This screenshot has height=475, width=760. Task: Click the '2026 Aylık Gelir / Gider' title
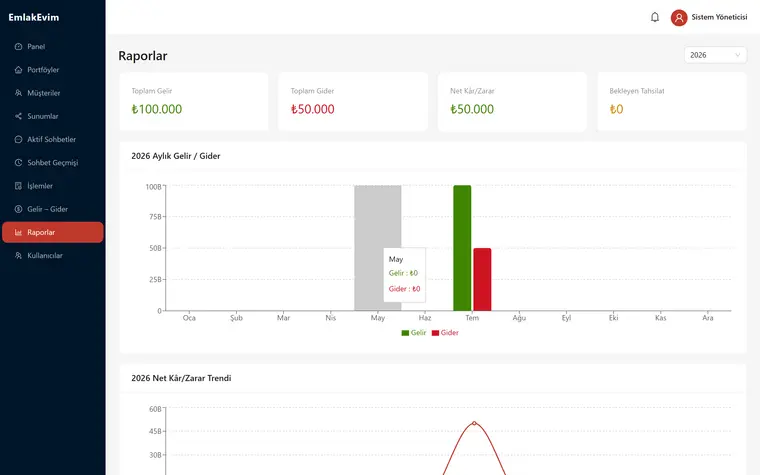click(x=175, y=156)
